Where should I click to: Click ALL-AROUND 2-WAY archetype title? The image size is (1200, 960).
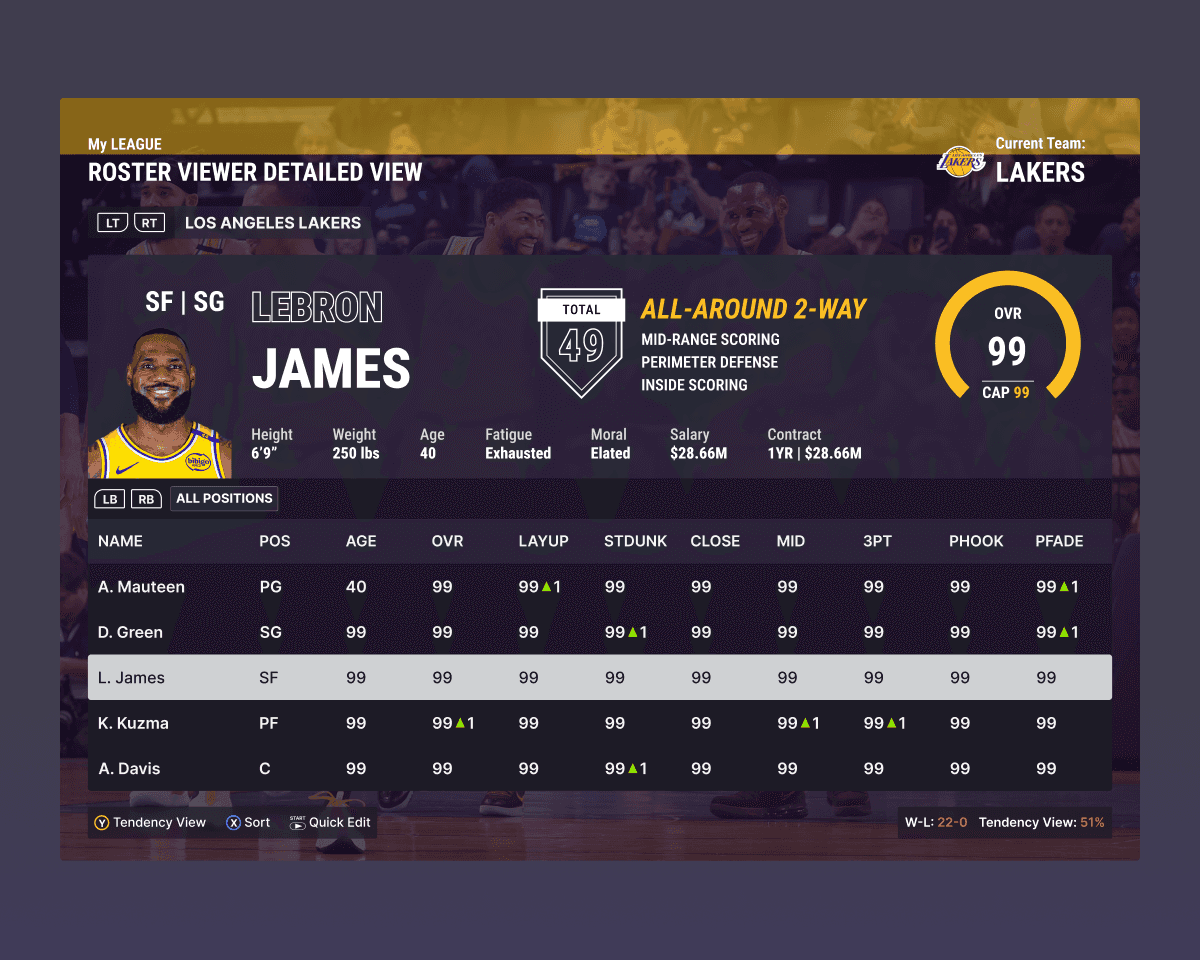pos(753,309)
